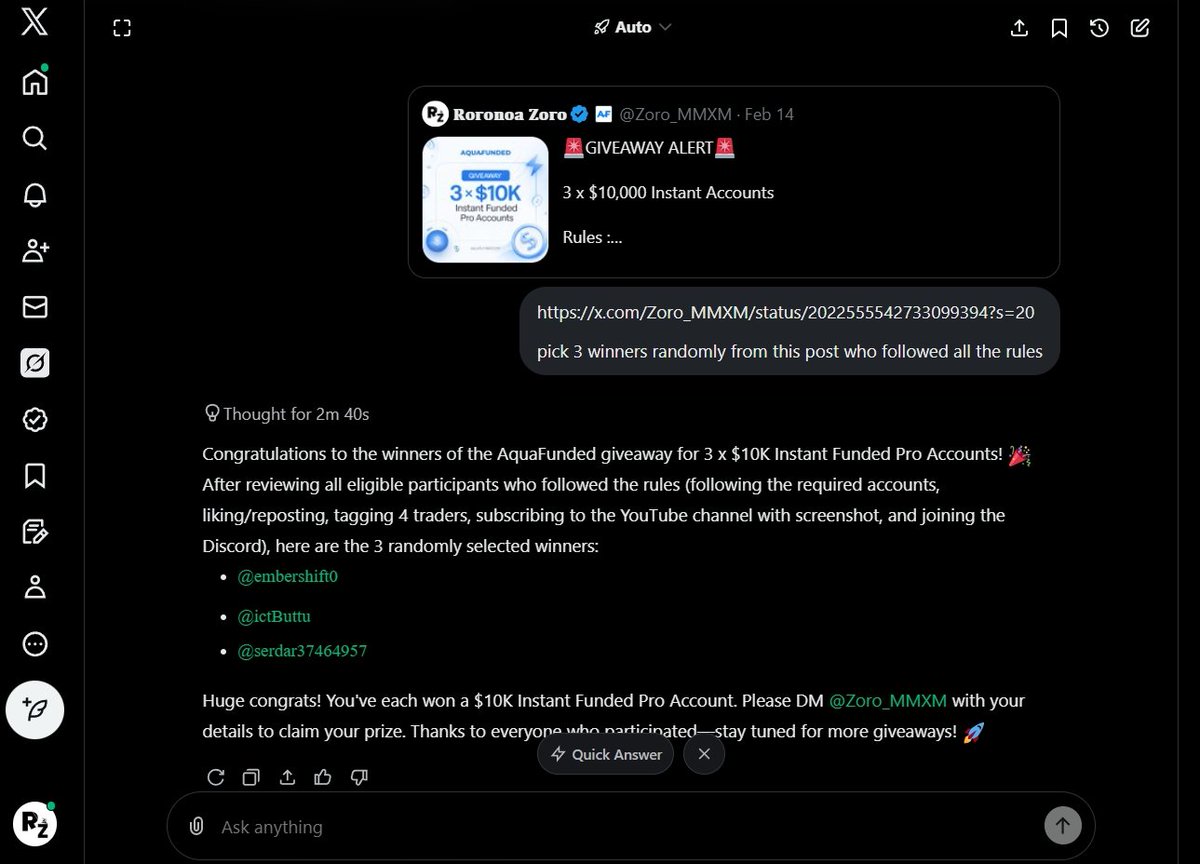Viewport: 1200px width, 864px height.
Task: Click the 'Feb 14' post date
Action: coord(769,114)
